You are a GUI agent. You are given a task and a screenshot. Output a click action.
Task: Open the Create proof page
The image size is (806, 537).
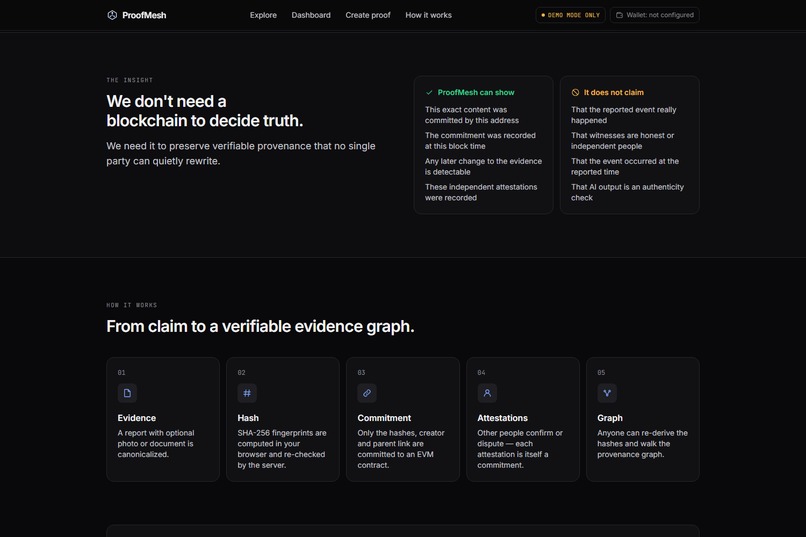click(368, 15)
